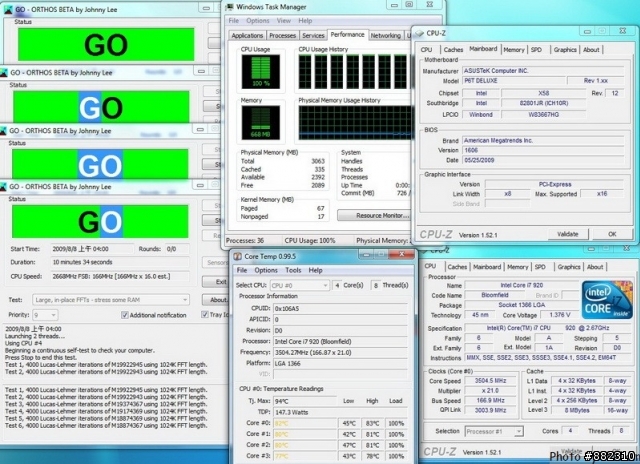The height and width of the screenshot is (464, 640).
Task: Click the CPUID value 0x106A5 in Core Temp
Action: pos(340,309)
